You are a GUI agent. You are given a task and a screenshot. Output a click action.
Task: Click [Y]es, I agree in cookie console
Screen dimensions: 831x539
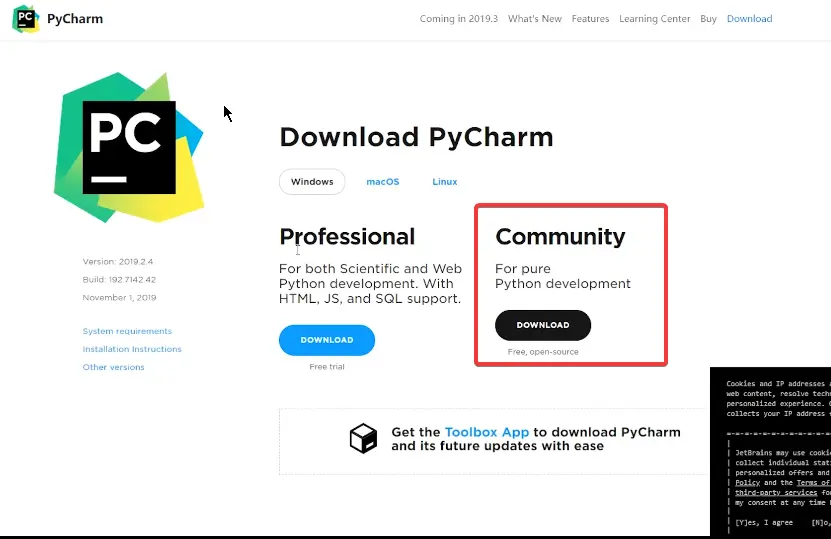click(x=764, y=523)
